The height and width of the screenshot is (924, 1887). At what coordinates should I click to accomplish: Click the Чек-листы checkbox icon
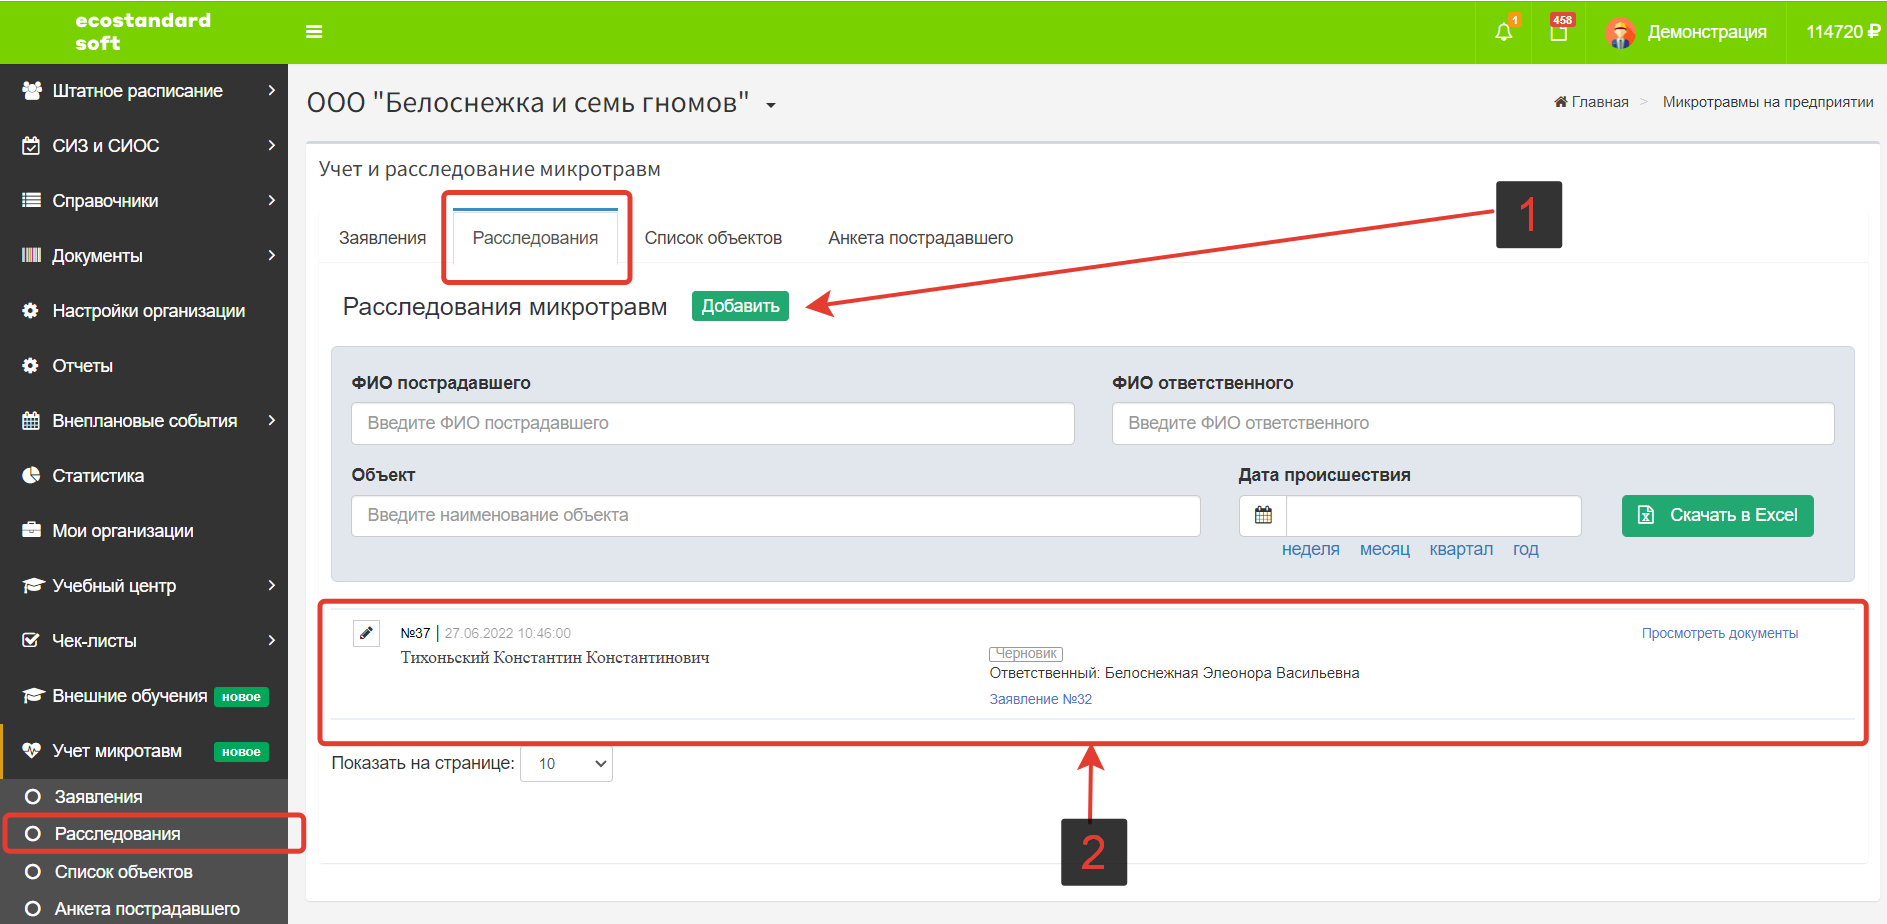pos(31,641)
